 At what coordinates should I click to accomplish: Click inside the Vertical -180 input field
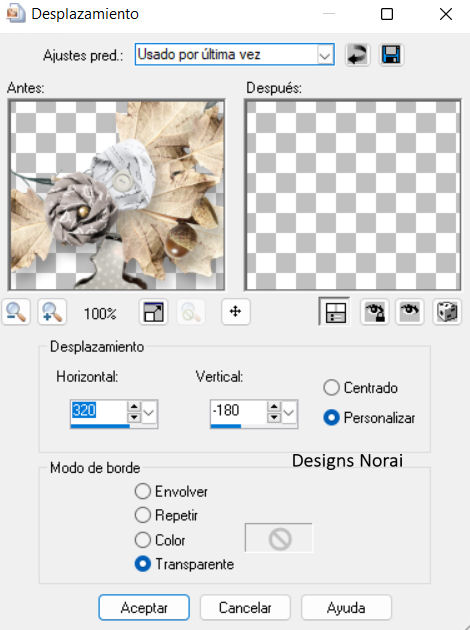click(238, 411)
